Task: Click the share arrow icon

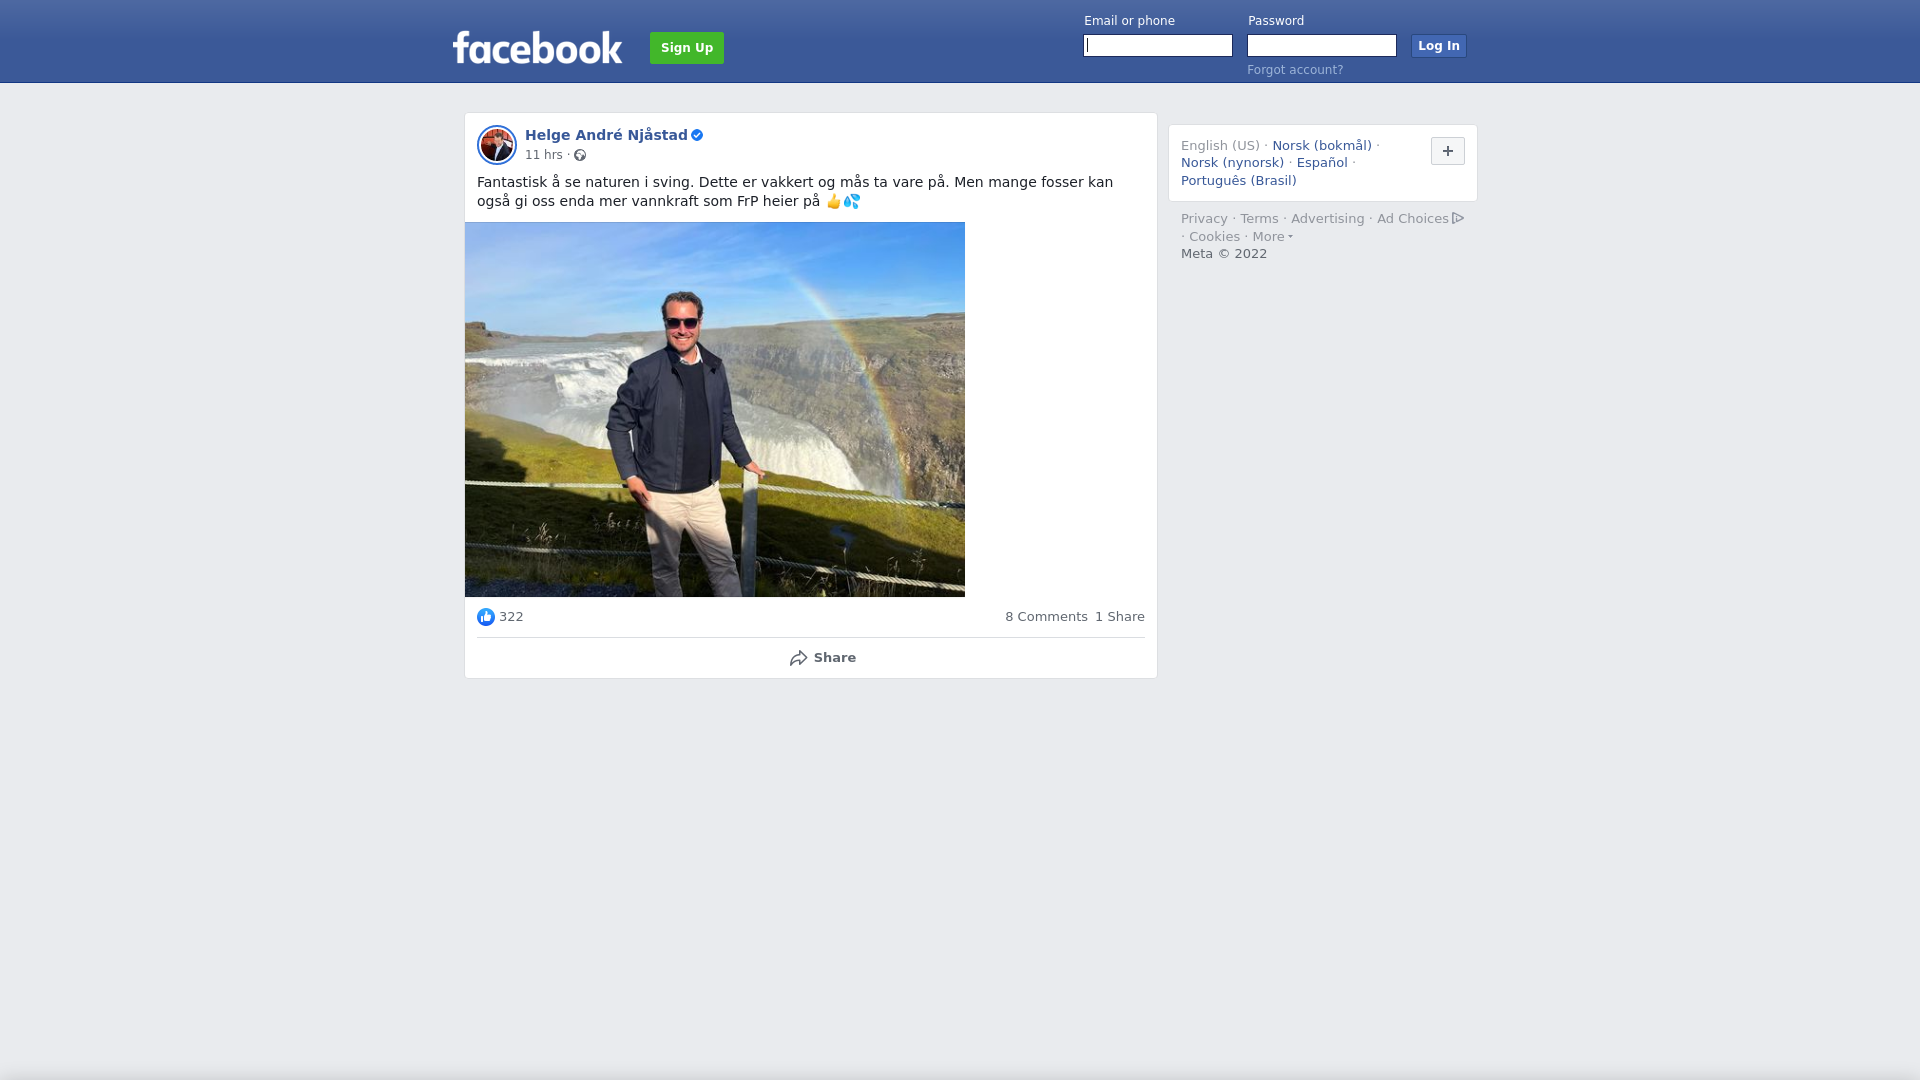Action: [x=798, y=658]
